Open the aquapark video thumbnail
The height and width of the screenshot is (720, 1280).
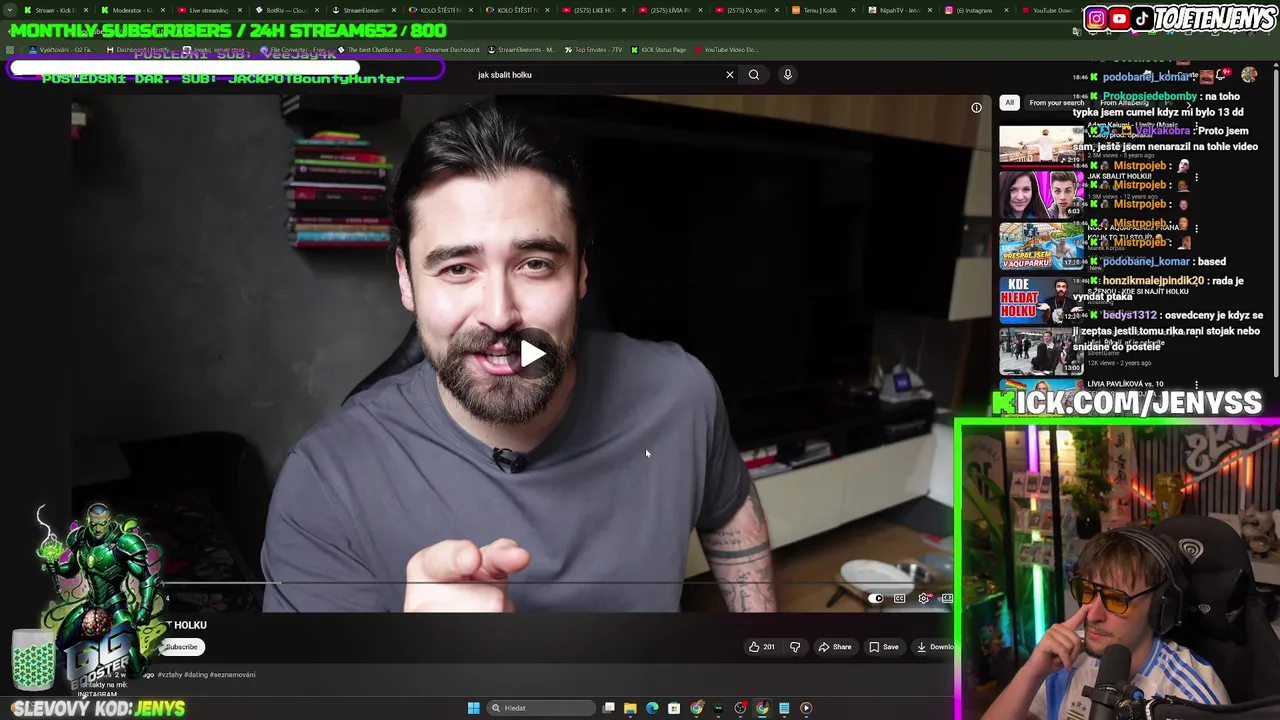click(x=1041, y=246)
